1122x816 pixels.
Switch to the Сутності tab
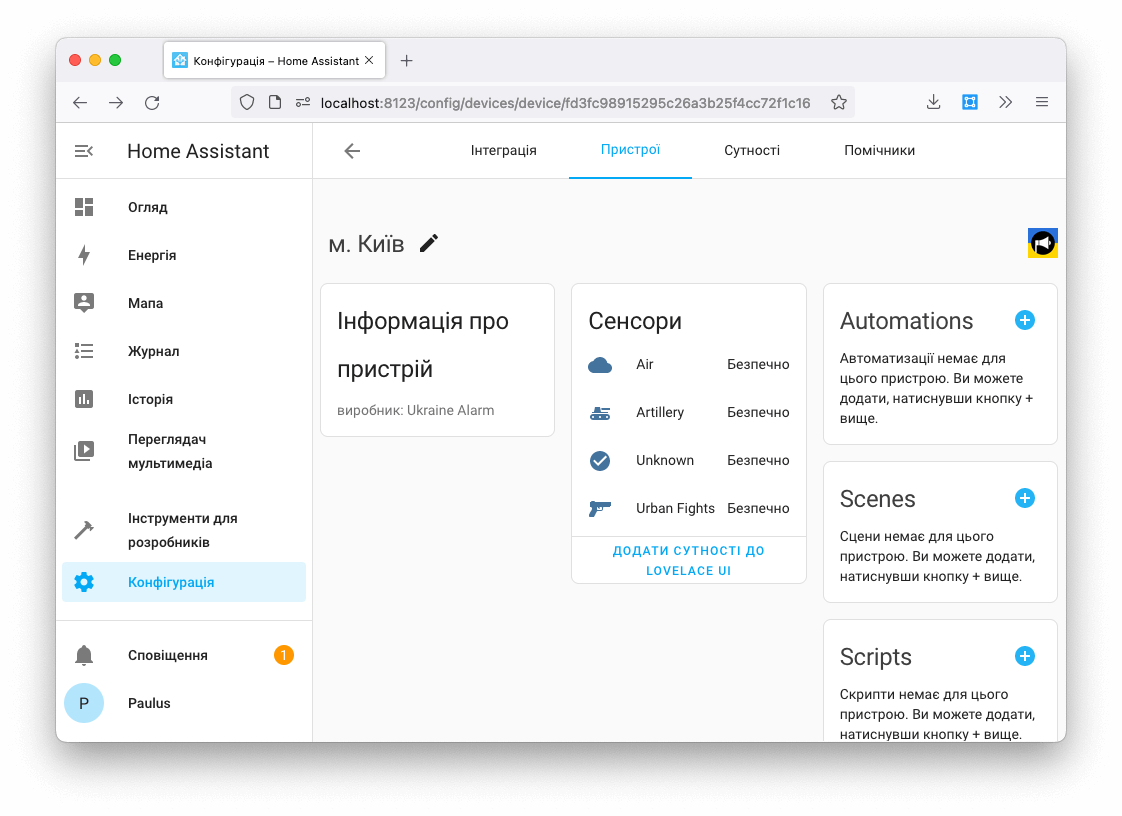(752, 150)
